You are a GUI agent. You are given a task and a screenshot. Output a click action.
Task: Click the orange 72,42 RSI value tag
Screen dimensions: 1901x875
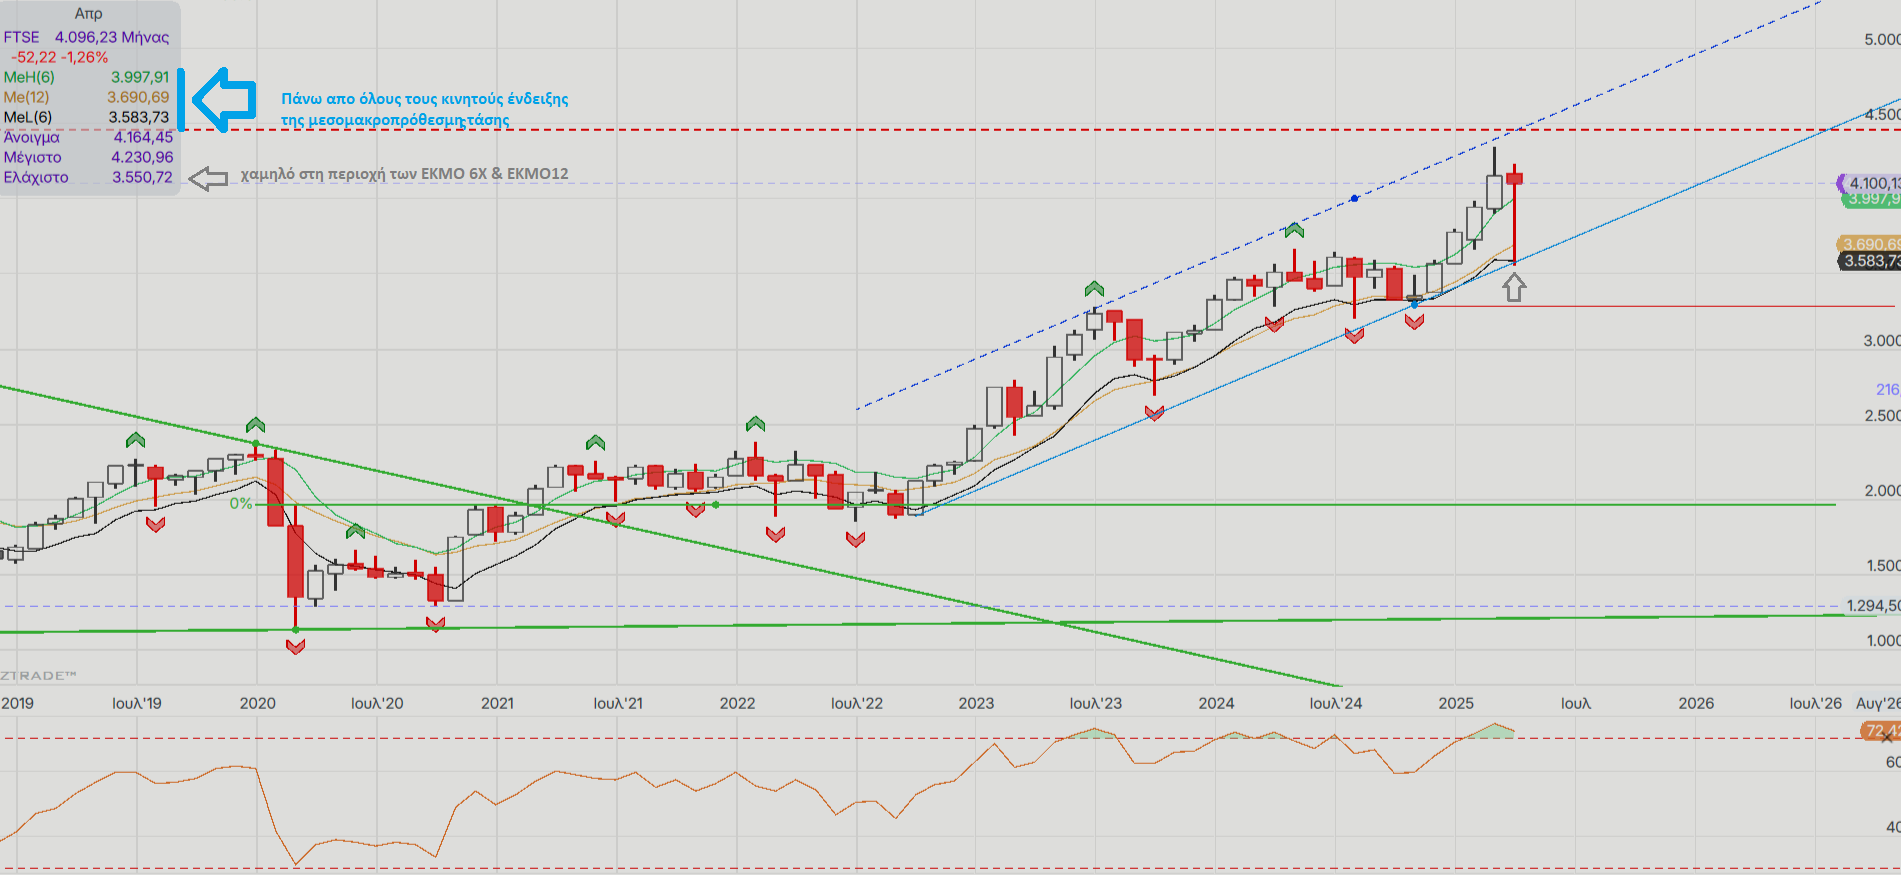click(x=1880, y=731)
